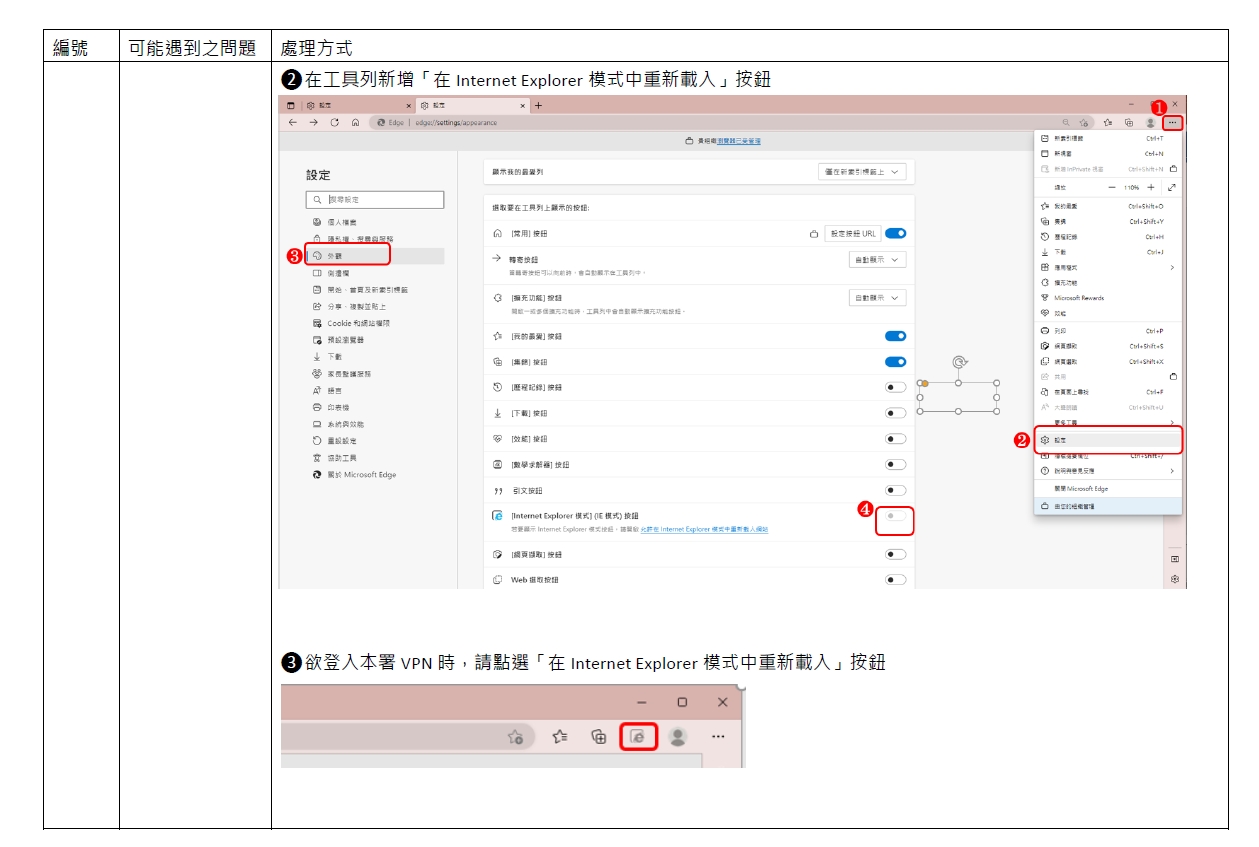Toggle the [下載] Downloads button switch
The image size is (1259, 847).
(895, 413)
